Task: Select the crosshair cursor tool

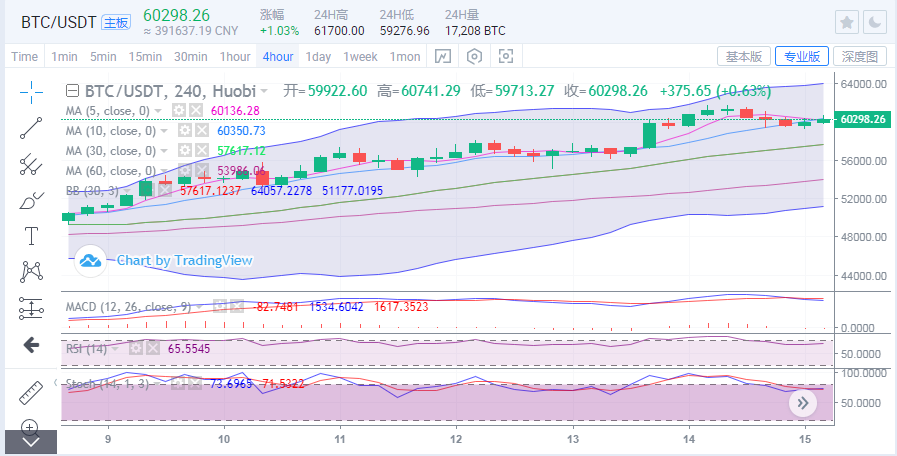Action: click(x=31, y=92)
